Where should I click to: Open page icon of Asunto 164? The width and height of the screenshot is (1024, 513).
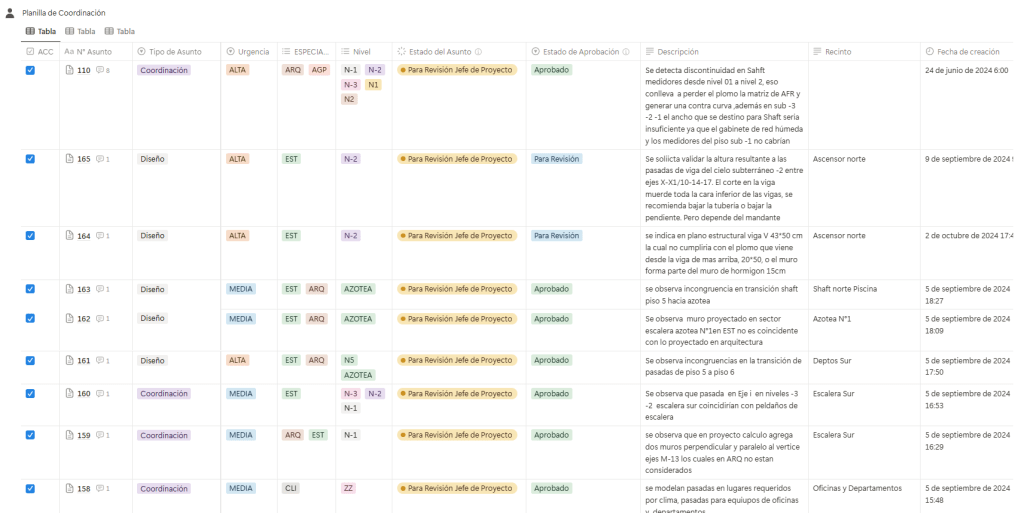pos(70,236)
